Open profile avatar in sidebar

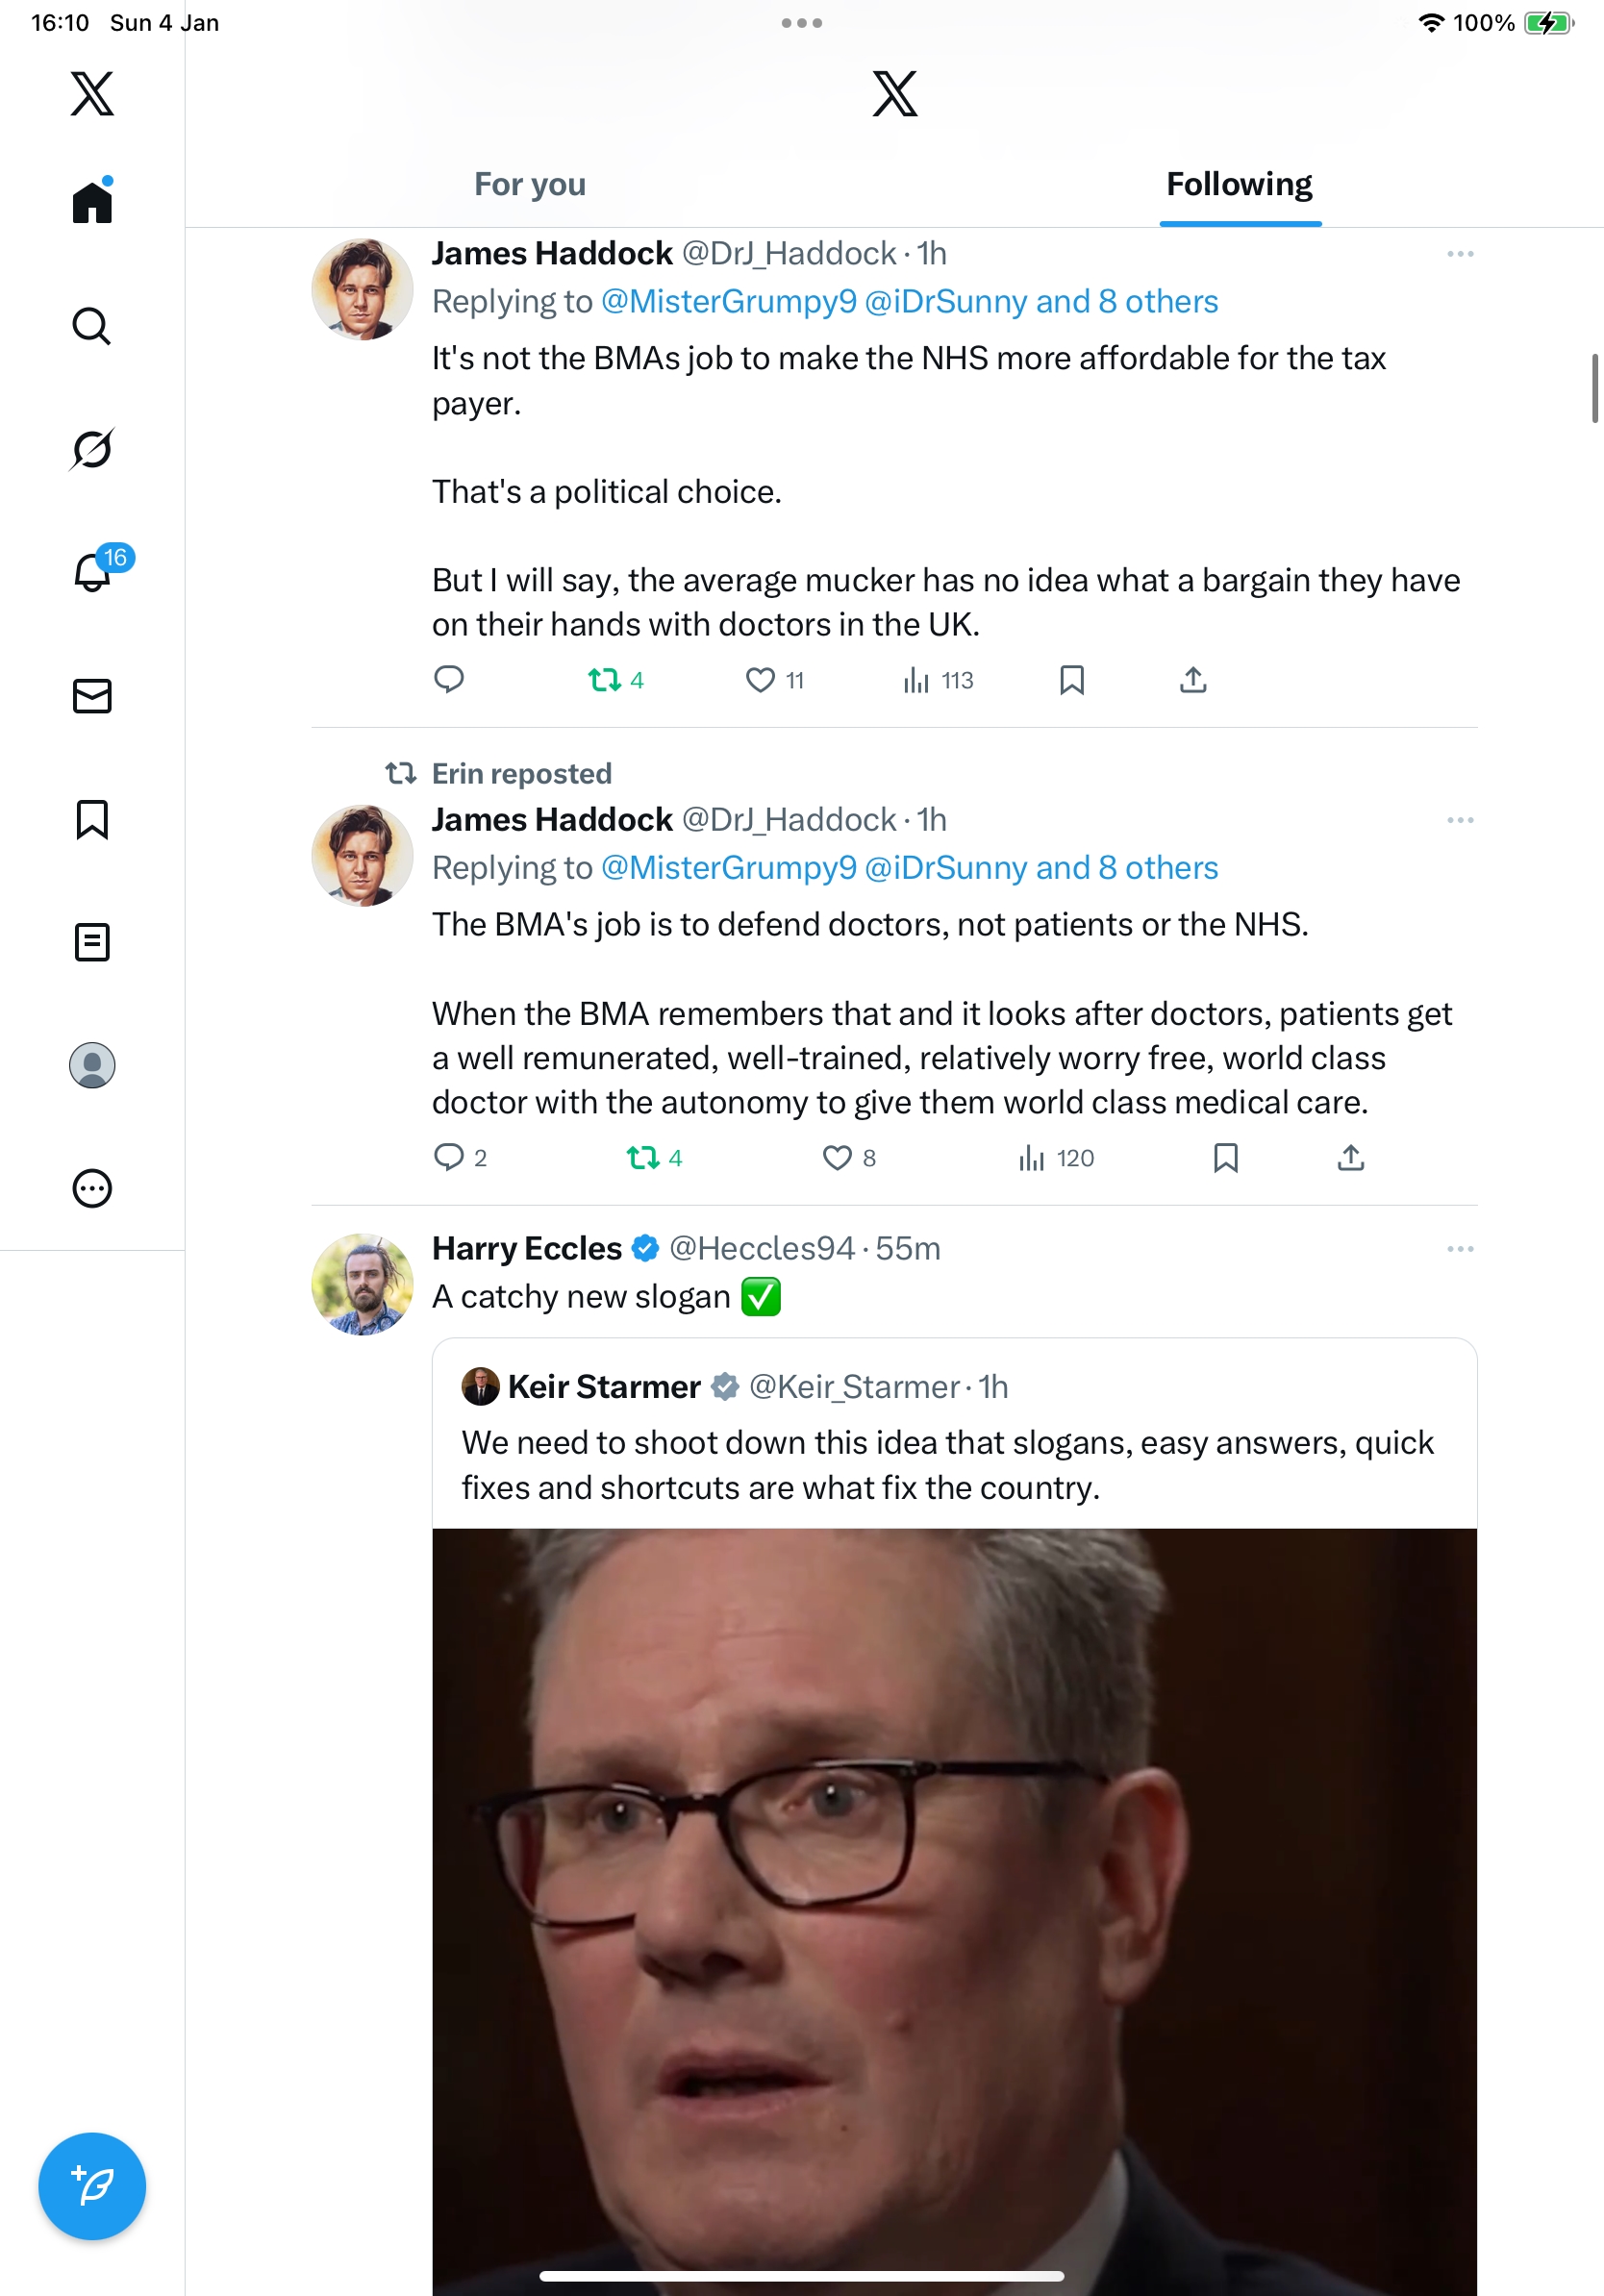pos(92,1065)
